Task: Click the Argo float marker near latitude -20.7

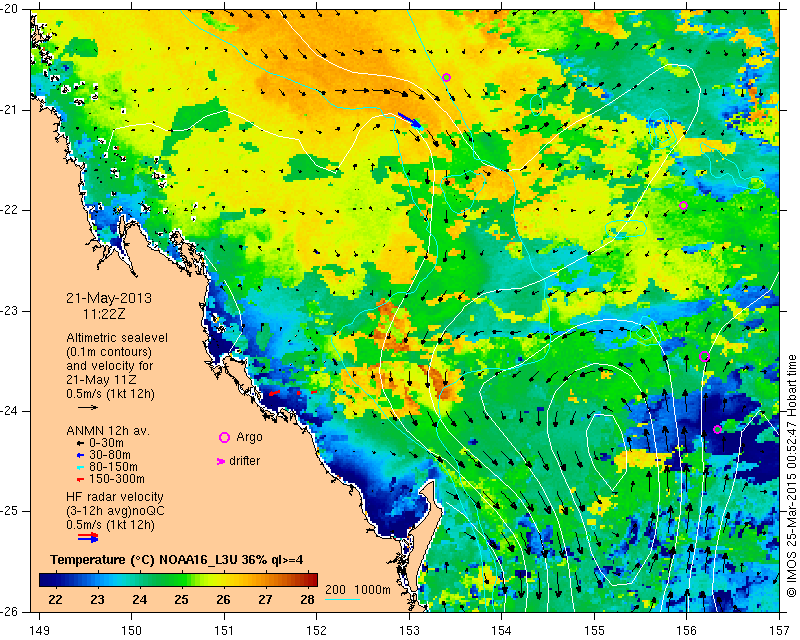Action: pyautogui.click(x=446, y=78)
